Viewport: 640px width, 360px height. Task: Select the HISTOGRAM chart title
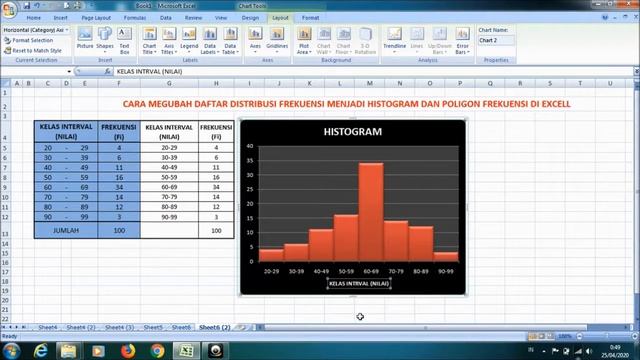pyautogui.click(x=353, y=131)
